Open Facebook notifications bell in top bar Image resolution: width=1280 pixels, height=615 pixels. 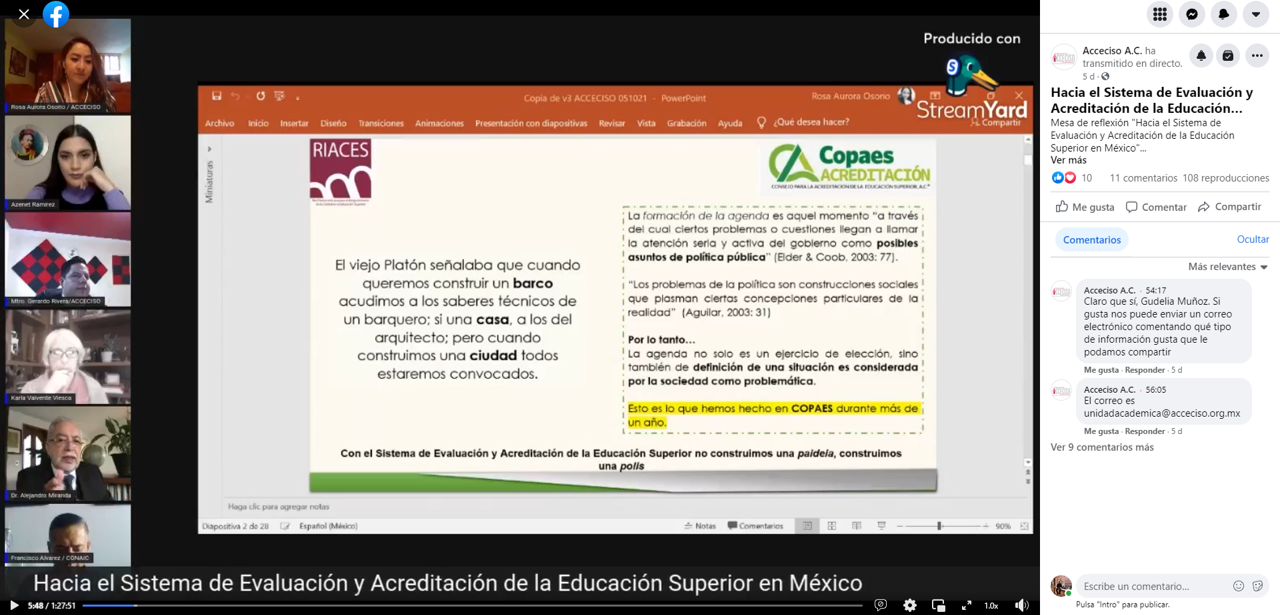point(1223,14)
